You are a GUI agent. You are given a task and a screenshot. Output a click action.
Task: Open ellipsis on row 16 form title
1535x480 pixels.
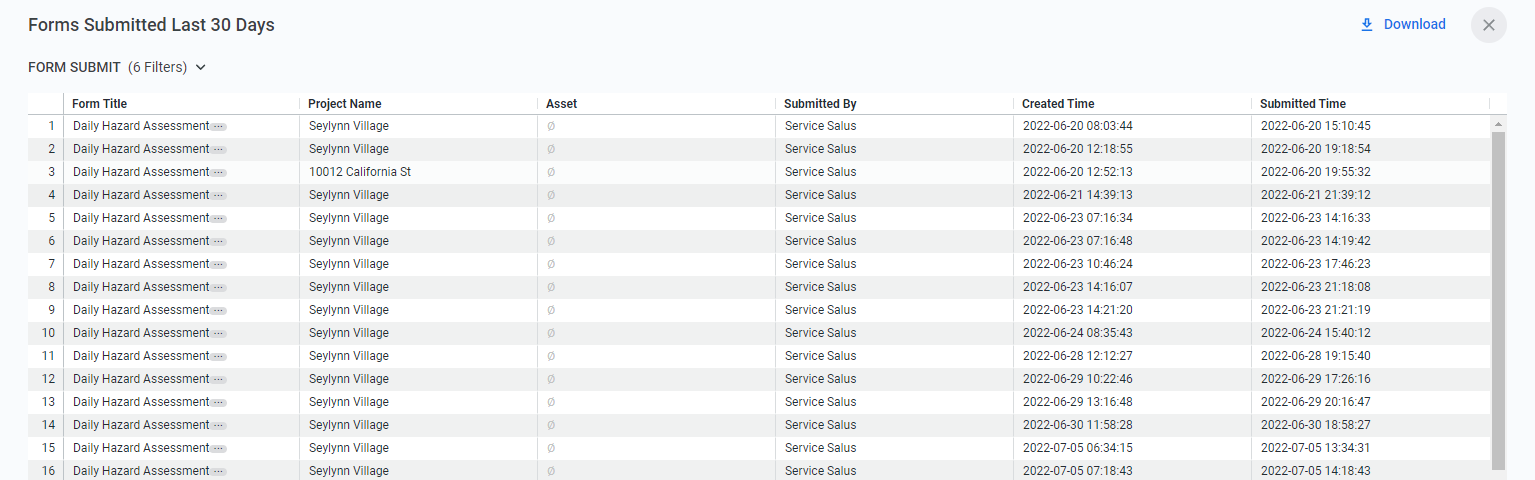(x=219, y=472)
